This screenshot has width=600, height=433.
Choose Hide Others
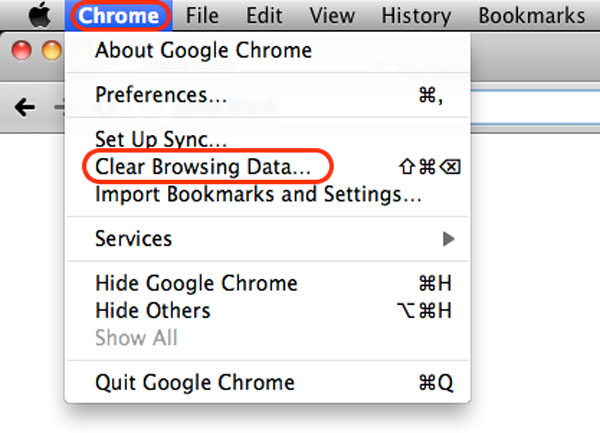[153, 311]
